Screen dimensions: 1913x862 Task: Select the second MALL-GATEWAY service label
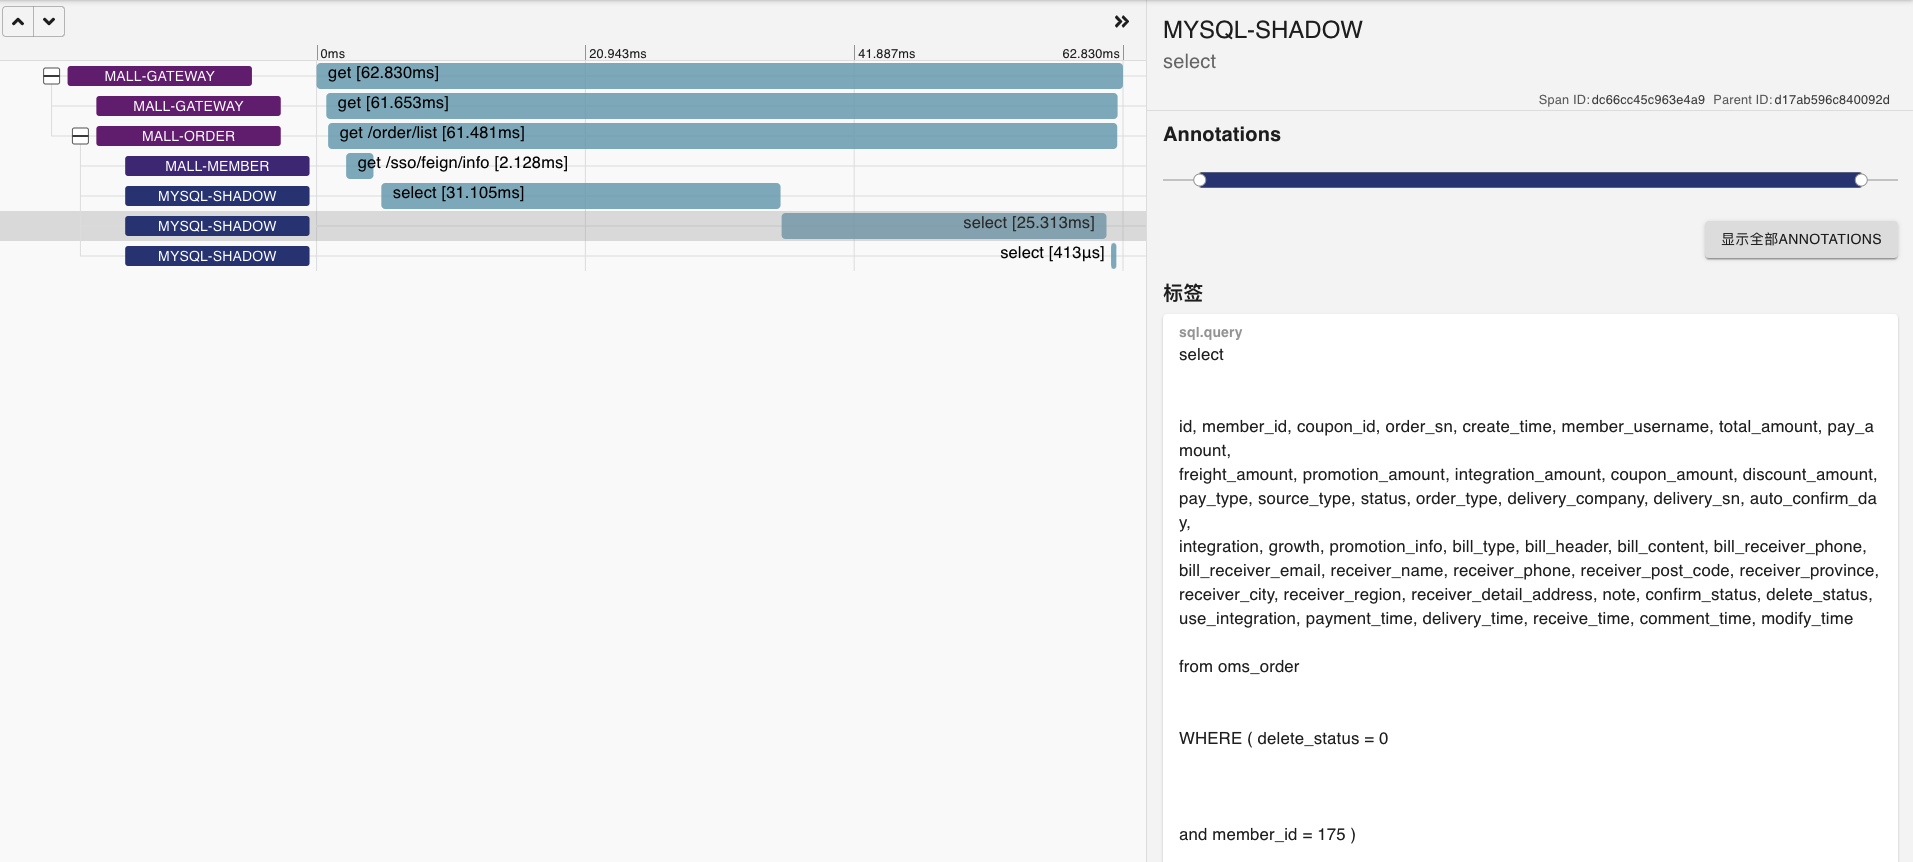tap(188, 106)
